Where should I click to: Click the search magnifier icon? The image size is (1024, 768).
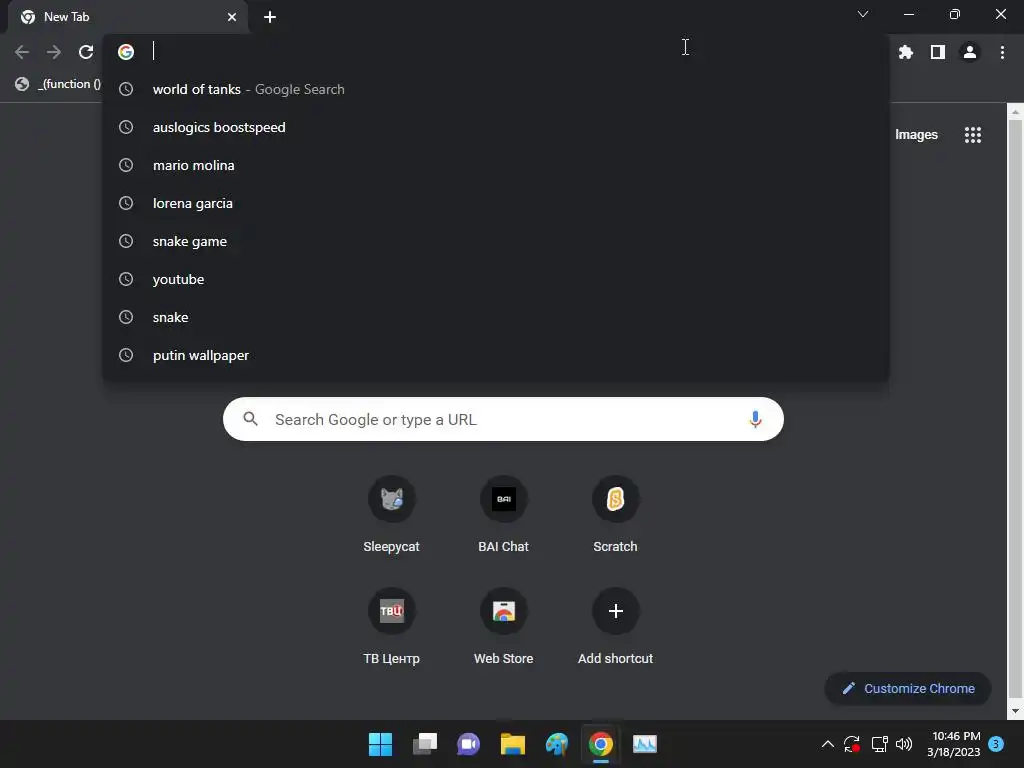click(x=251, y=419)
